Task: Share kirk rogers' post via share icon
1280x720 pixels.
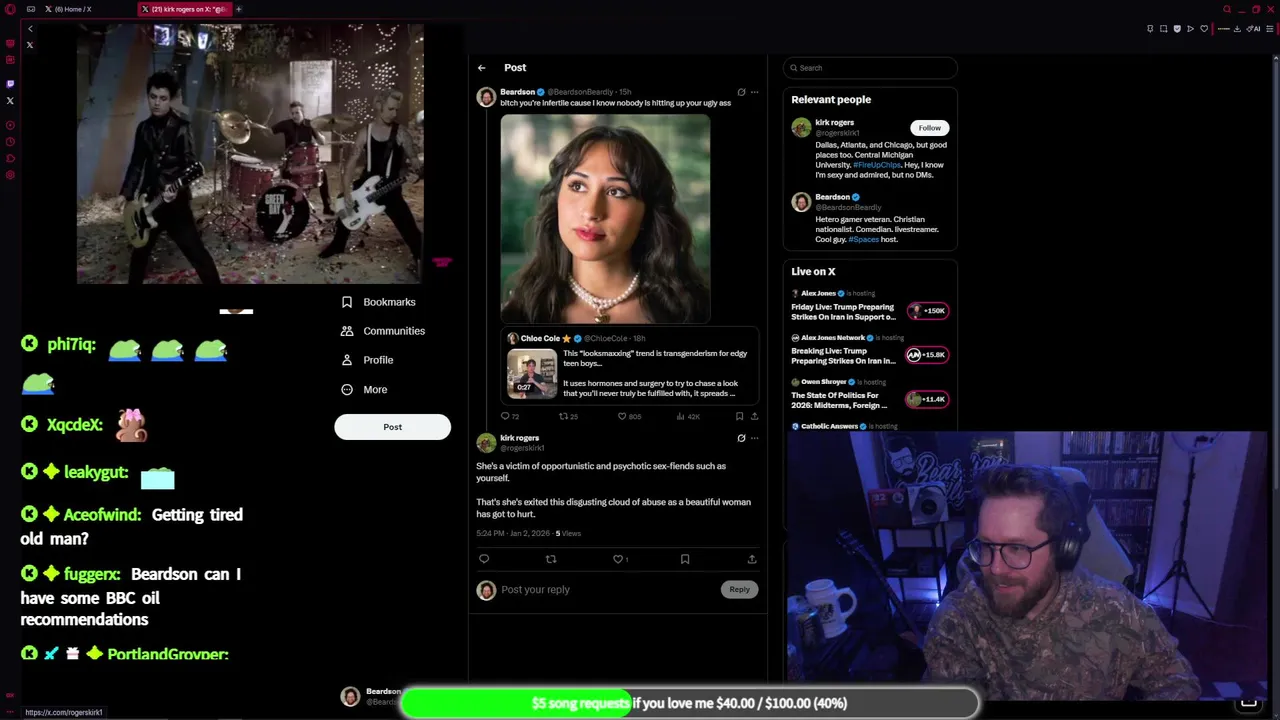Action: pyautogui.click(x=752, y=559)
